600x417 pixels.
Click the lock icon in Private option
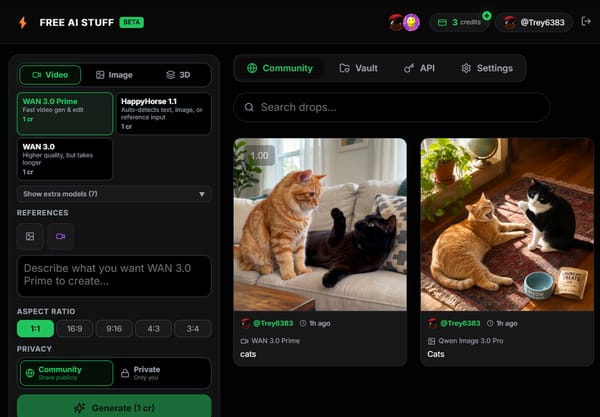click(x=125, y=373)
